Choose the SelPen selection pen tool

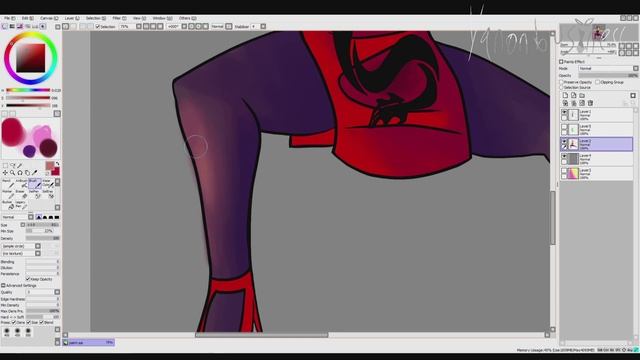tap(35, 194)
